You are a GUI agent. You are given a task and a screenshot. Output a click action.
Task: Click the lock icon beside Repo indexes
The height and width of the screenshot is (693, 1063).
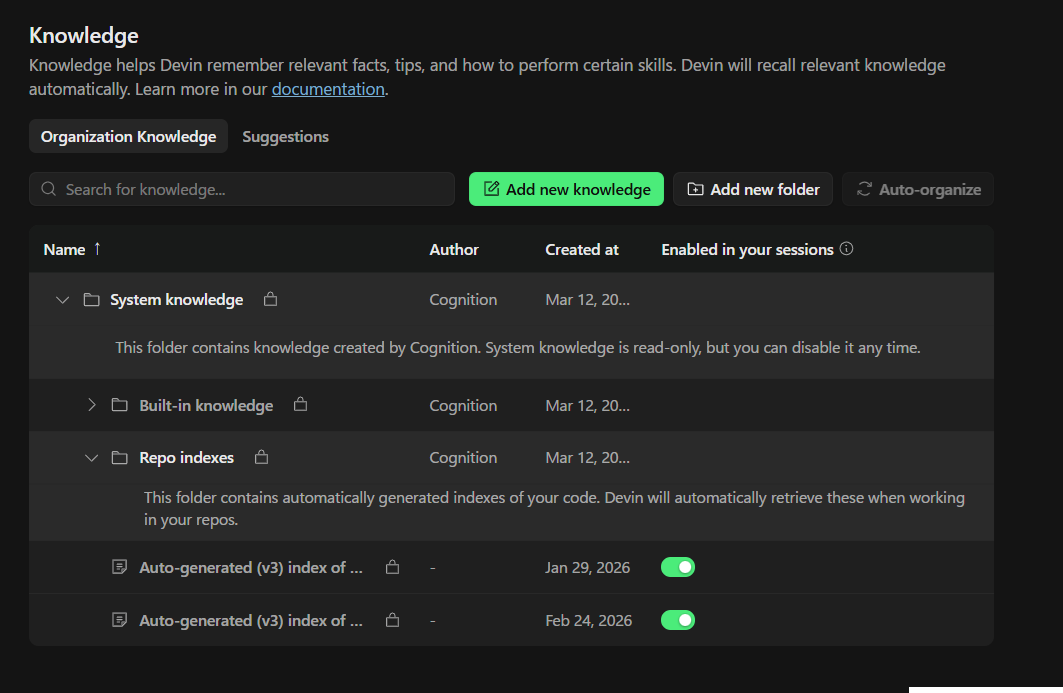point(261,457)
